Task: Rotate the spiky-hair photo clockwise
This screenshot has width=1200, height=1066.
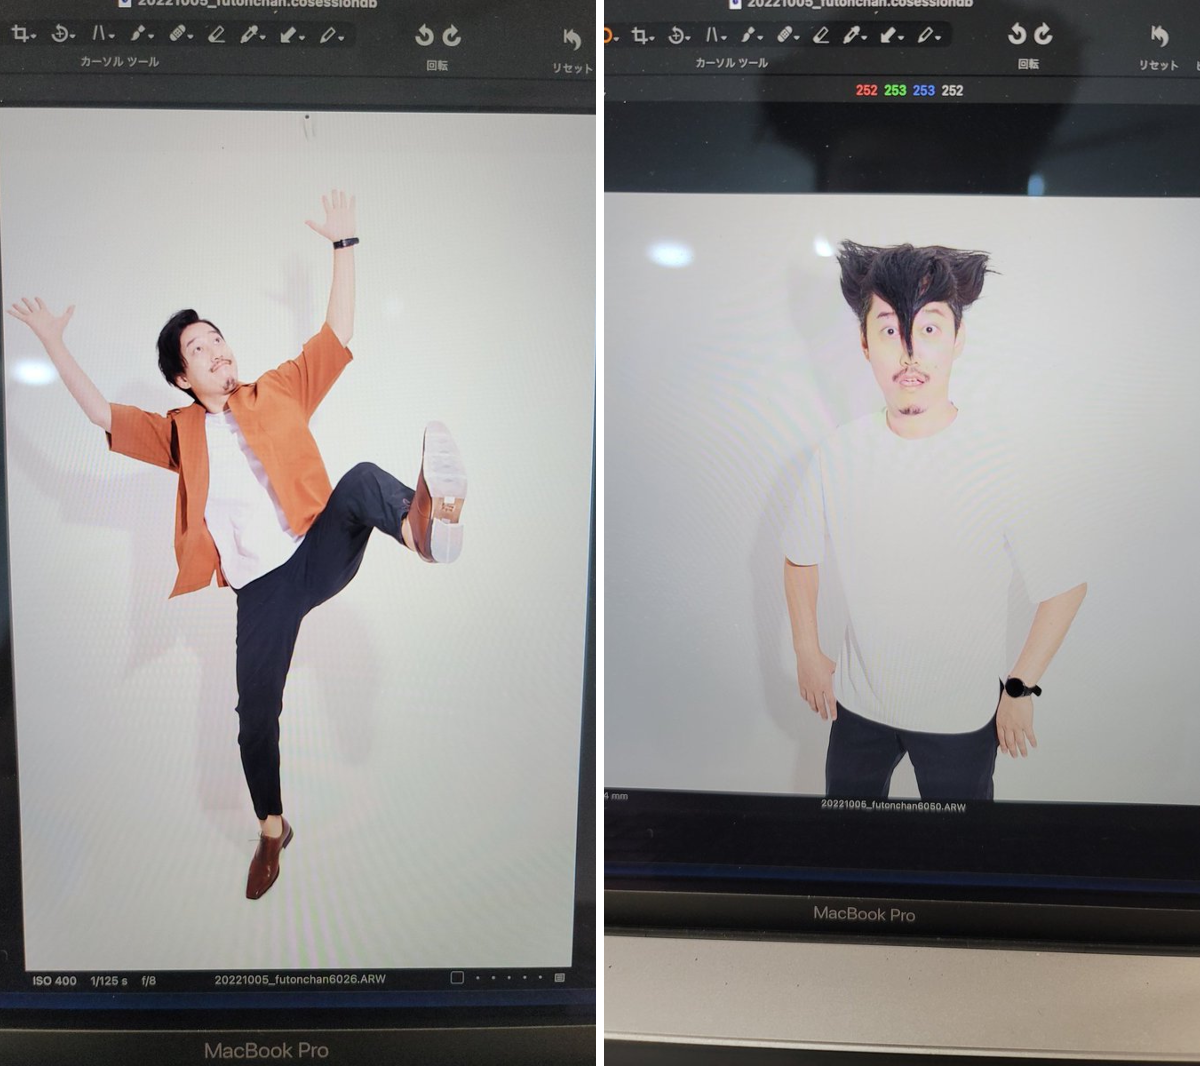Action: [x=1043, y=34]
